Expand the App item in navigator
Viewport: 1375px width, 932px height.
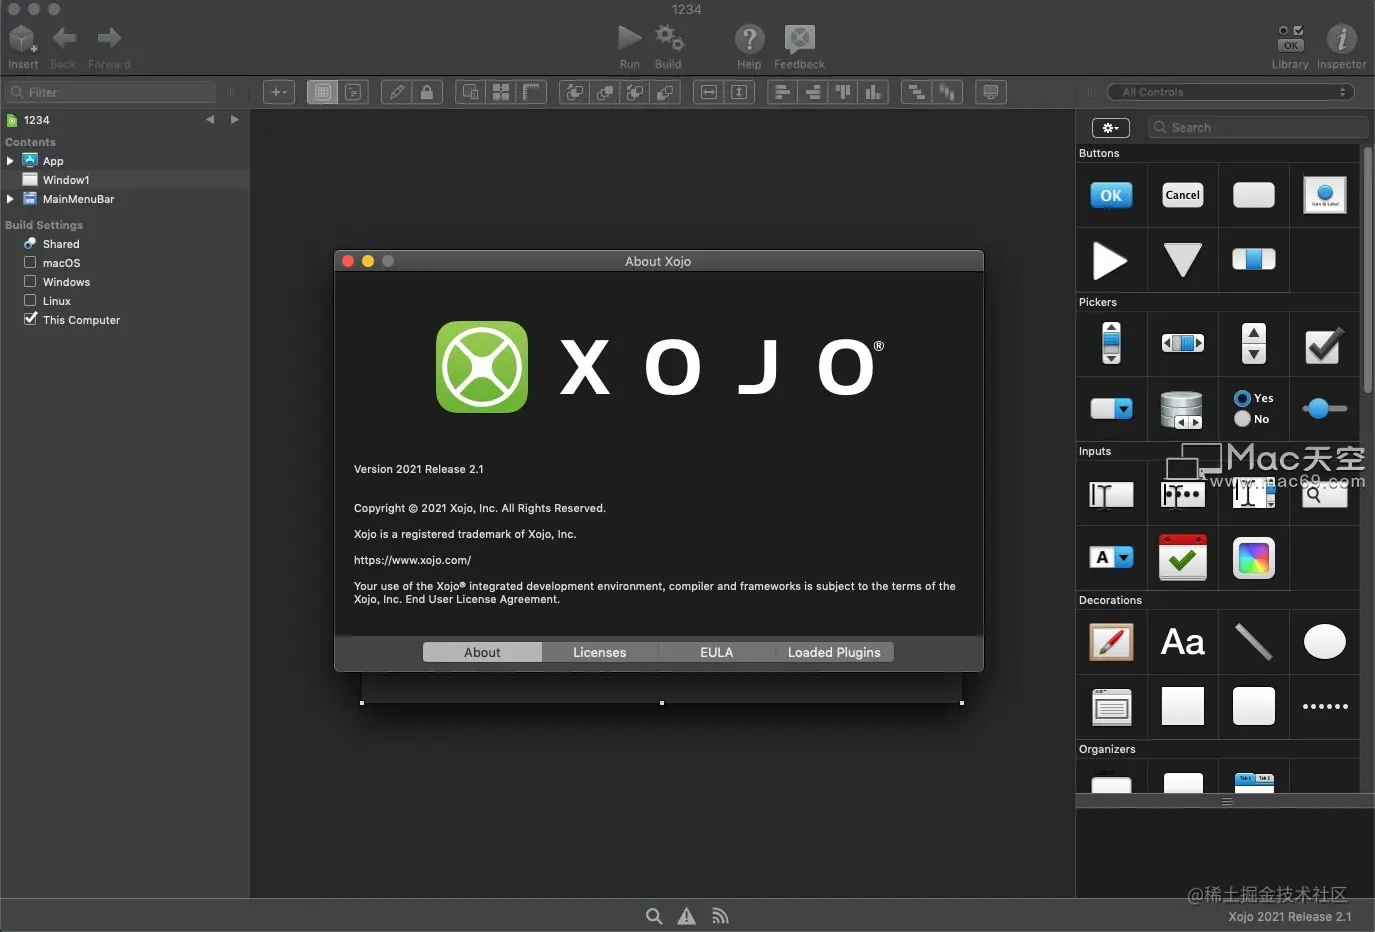click(x=10, y=160)
